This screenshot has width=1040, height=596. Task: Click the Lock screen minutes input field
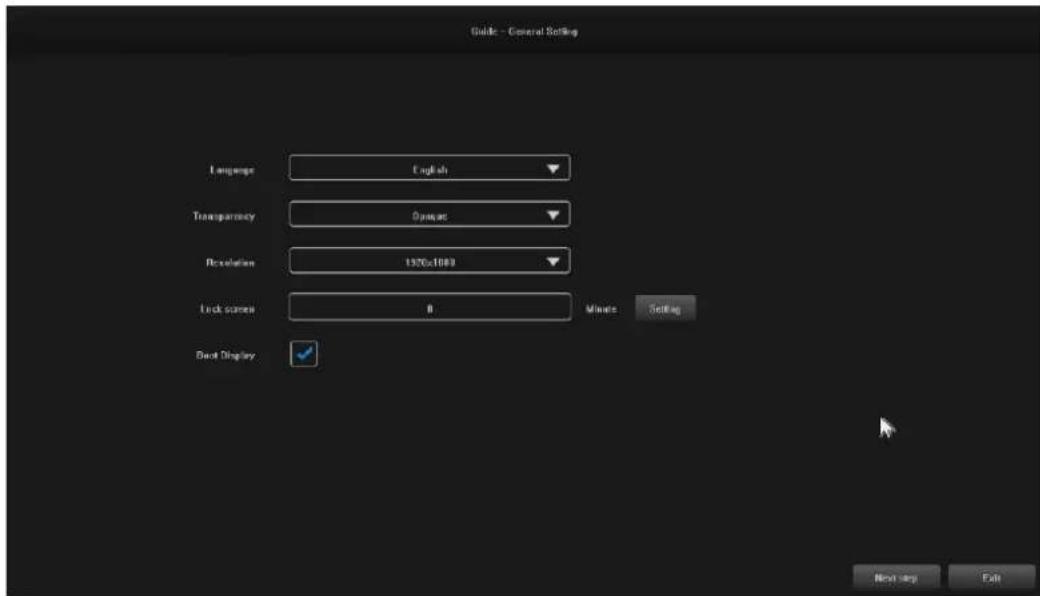tap(429, 308)
